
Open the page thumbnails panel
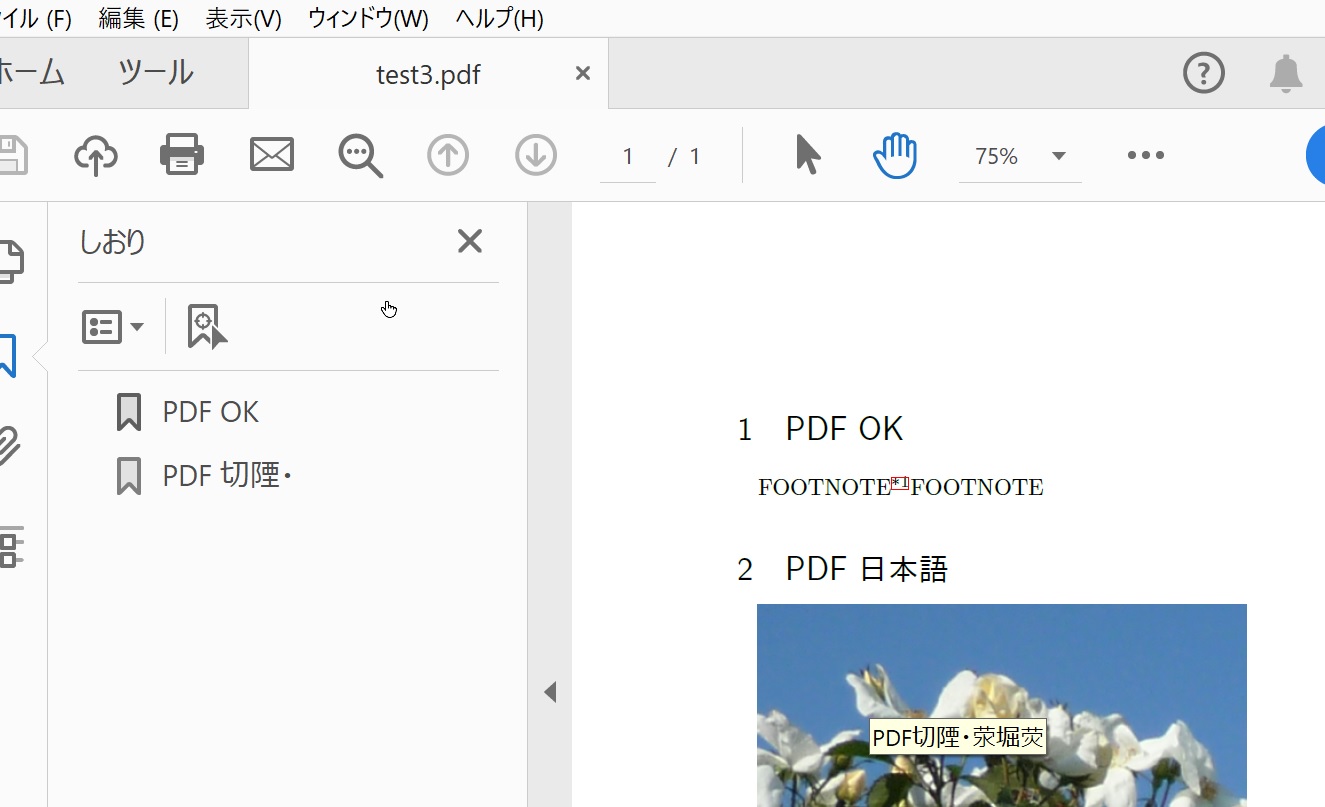click(x=8, y=259)
